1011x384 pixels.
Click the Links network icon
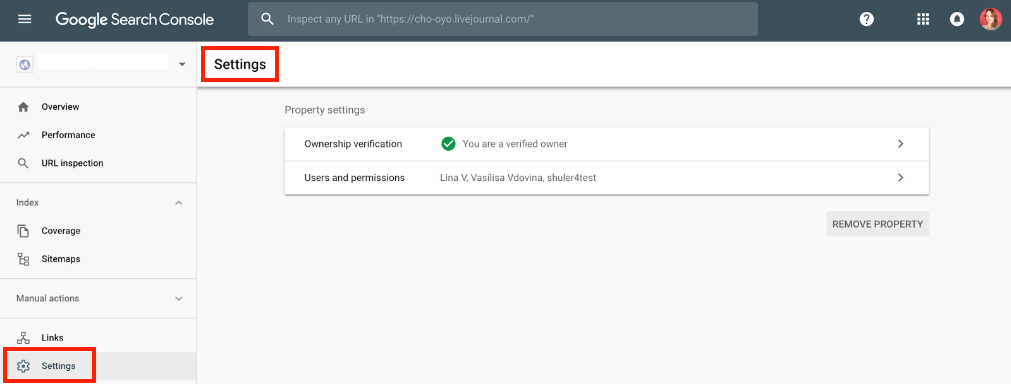23,338
